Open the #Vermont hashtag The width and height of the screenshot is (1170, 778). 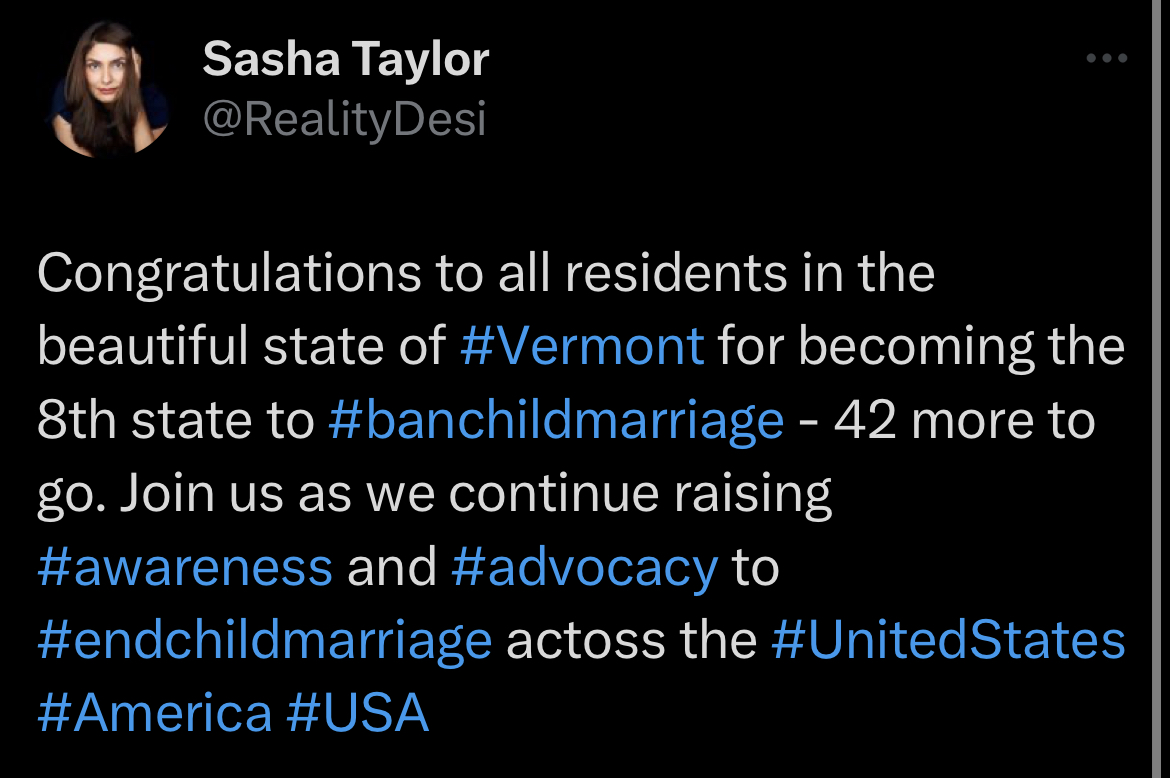582,346
